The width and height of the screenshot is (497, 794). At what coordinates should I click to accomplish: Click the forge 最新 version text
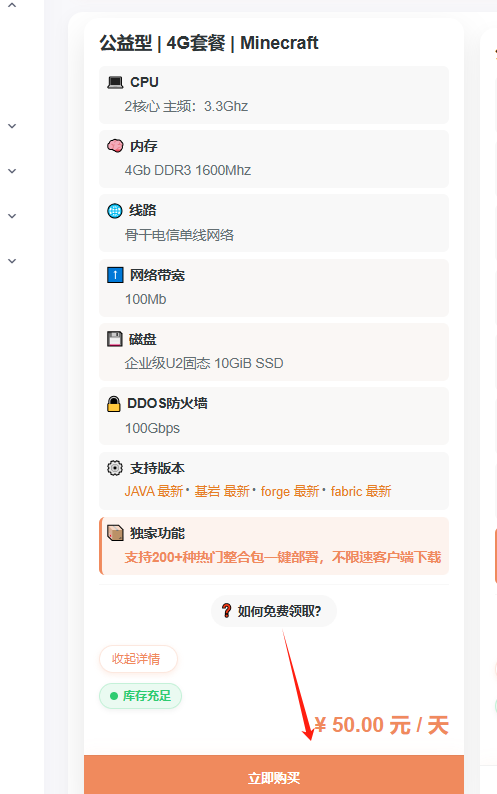290,491
